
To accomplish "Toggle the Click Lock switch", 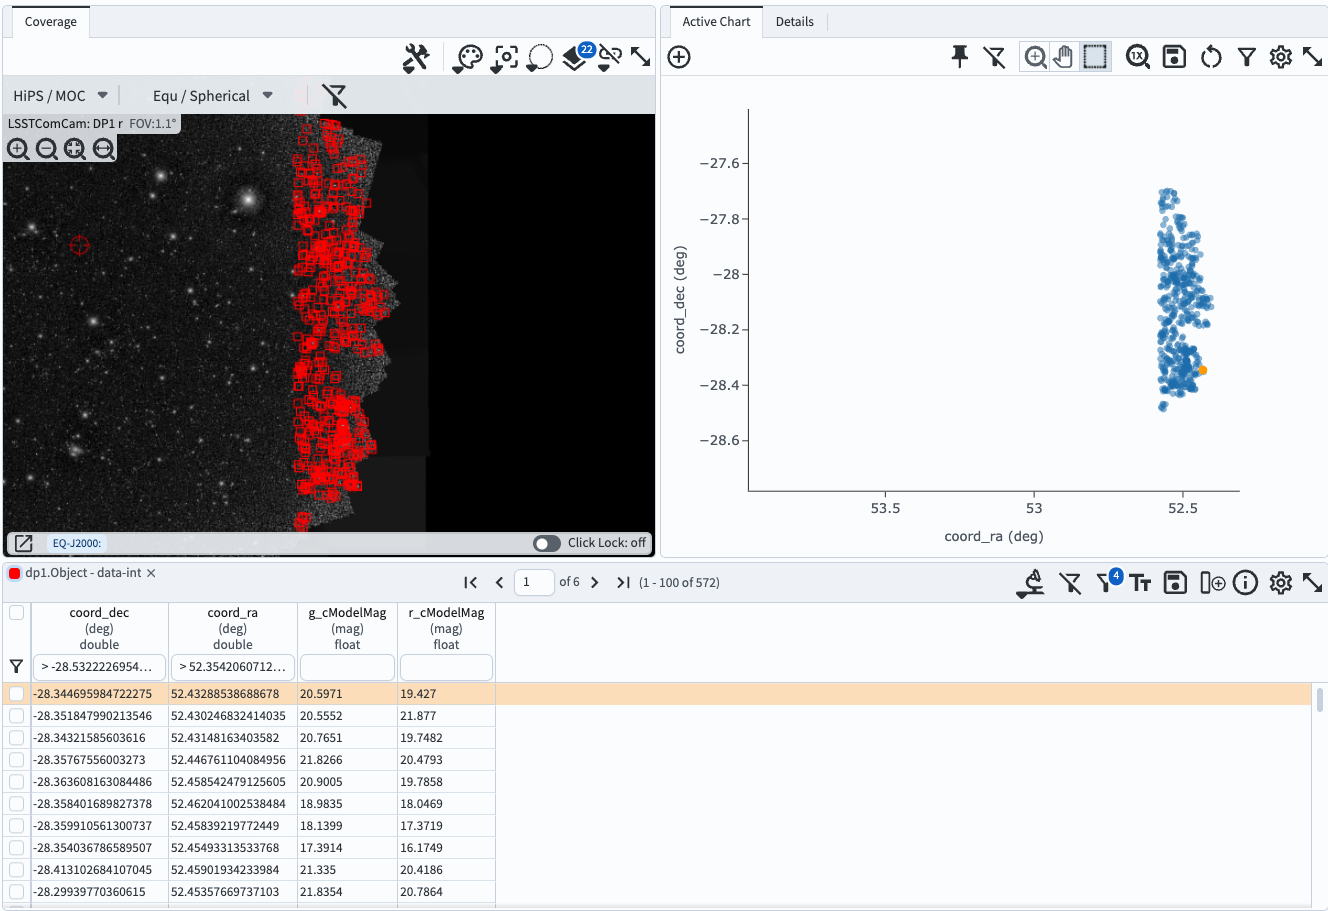I will [x=546, y=543].
